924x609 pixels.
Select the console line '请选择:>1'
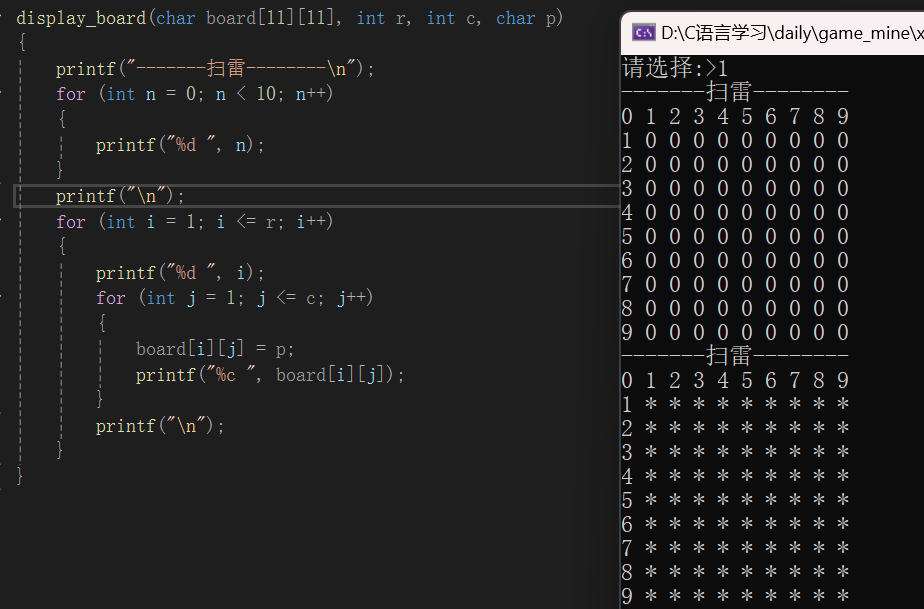675,68
